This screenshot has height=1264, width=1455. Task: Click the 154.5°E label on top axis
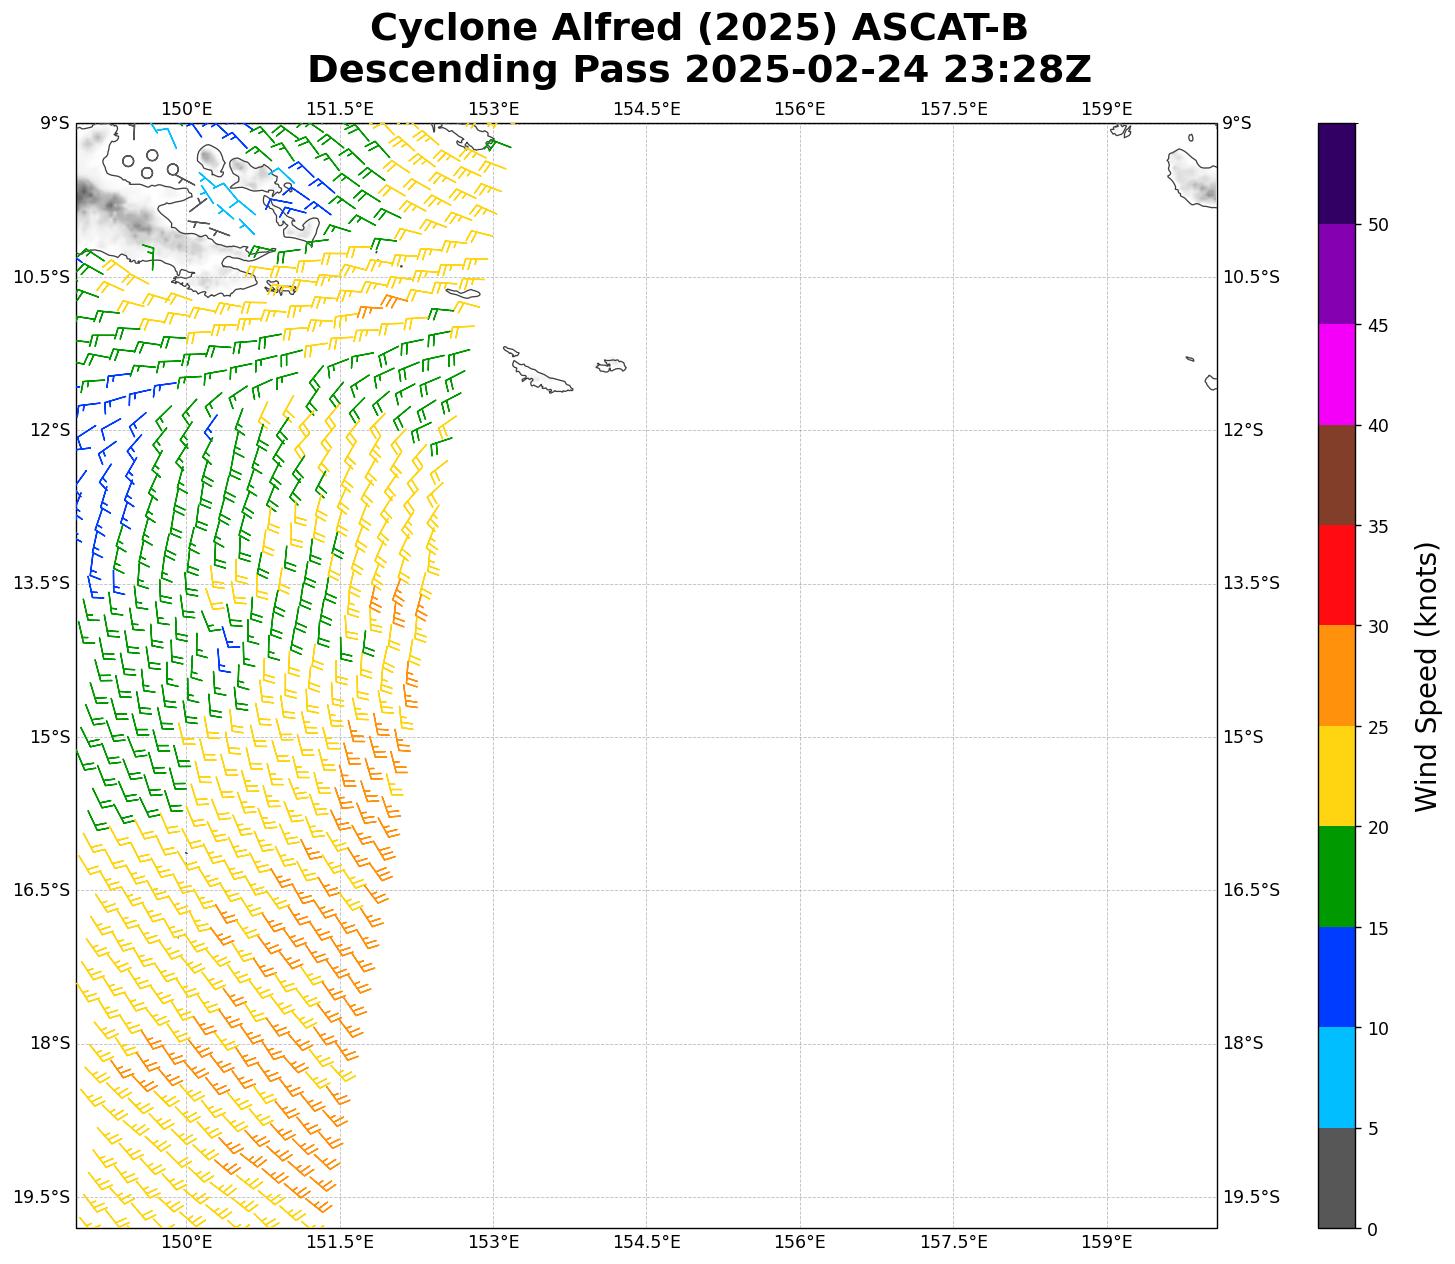tap(646, 109)
